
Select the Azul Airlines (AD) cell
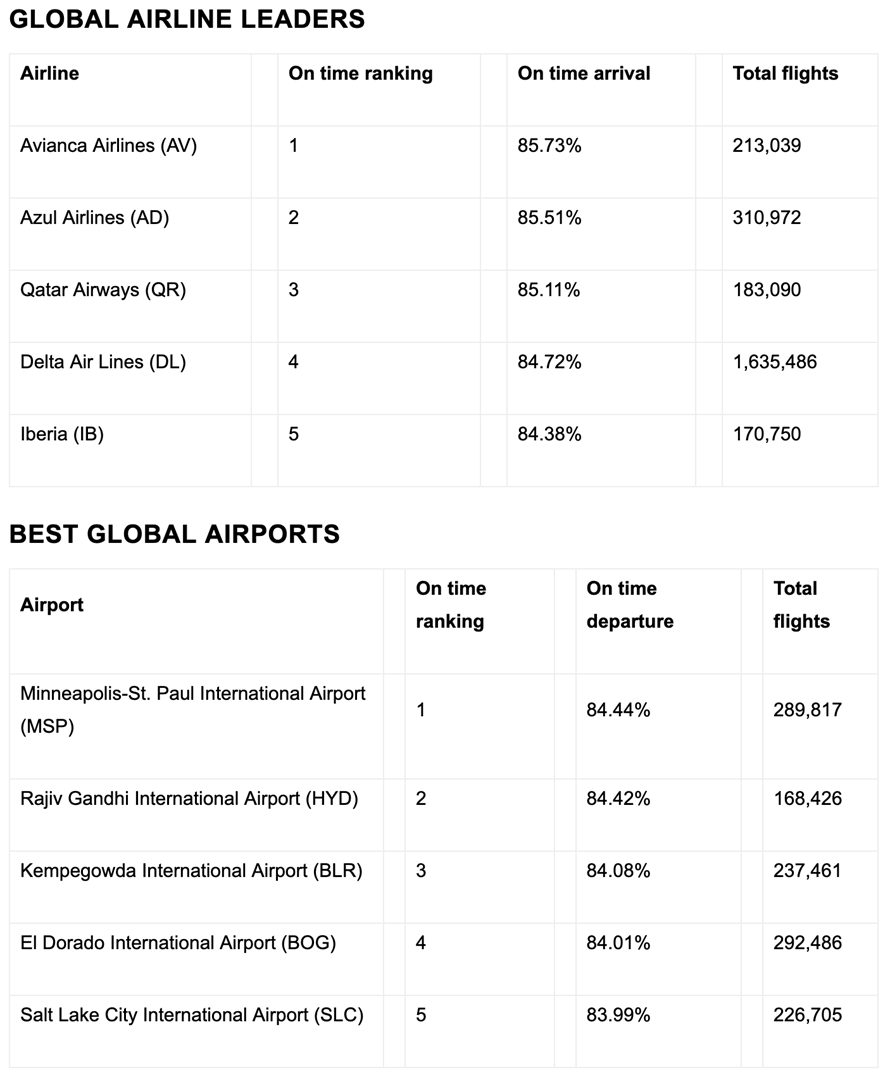point(94,217)
